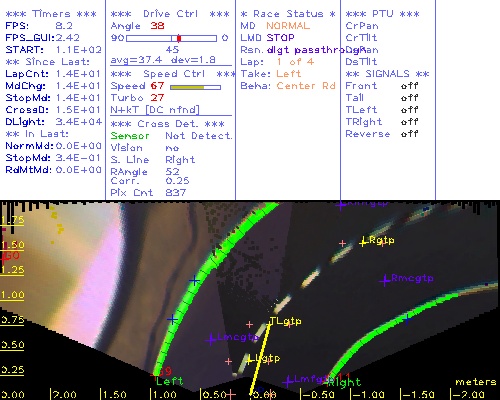Click the Drive Ctrl section header

coord(170,14)
